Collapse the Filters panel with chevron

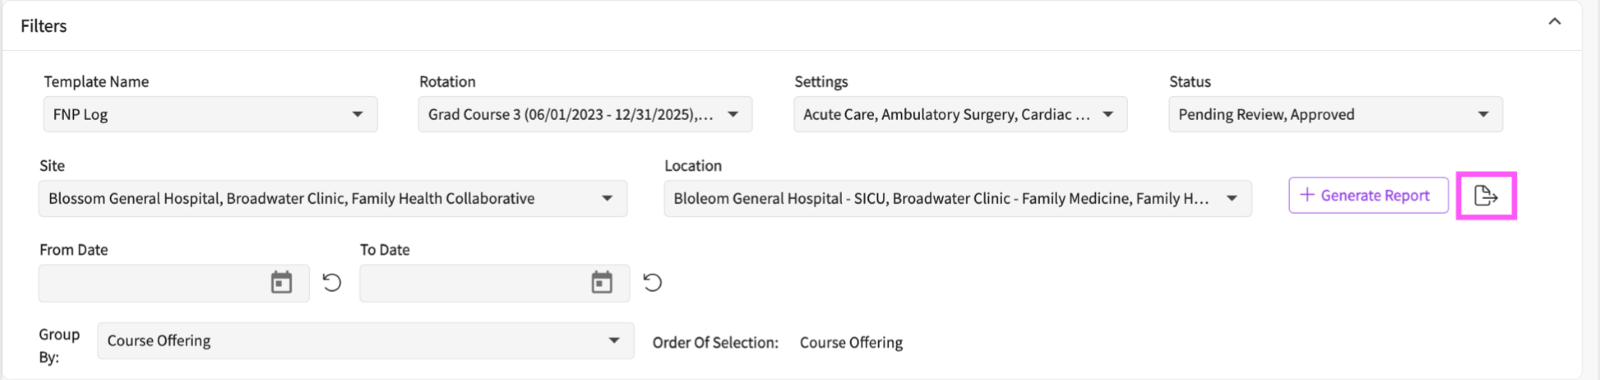click(x=1555, y=22)
